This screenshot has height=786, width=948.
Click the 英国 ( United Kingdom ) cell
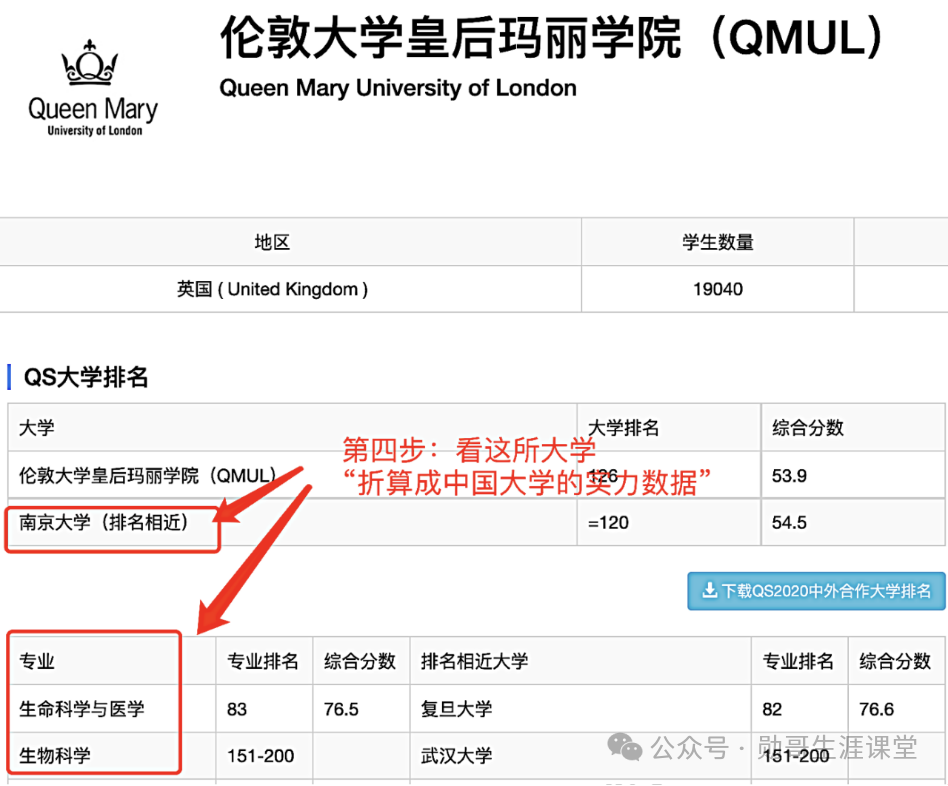click(x=272, y=289)
